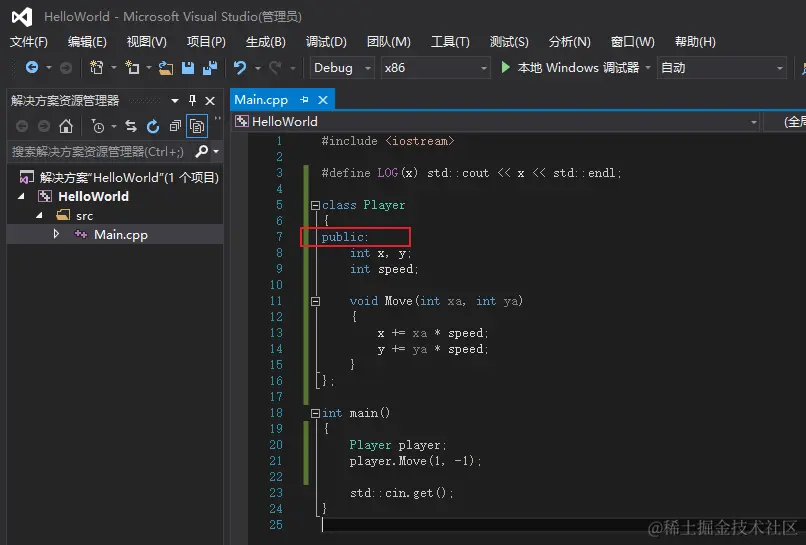The width and height of the screenshot is (806, 545).
Task: Open the 帮助(H) menu
Action: point(695,42)
